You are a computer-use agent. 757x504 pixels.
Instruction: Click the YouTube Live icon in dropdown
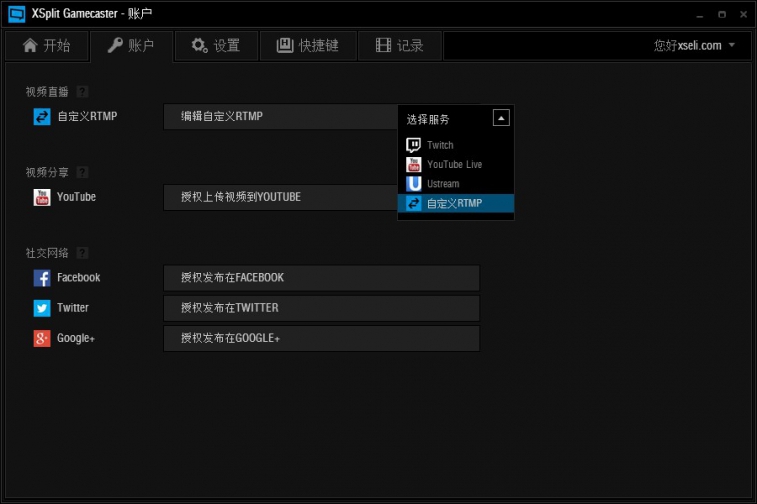point(414,165)
